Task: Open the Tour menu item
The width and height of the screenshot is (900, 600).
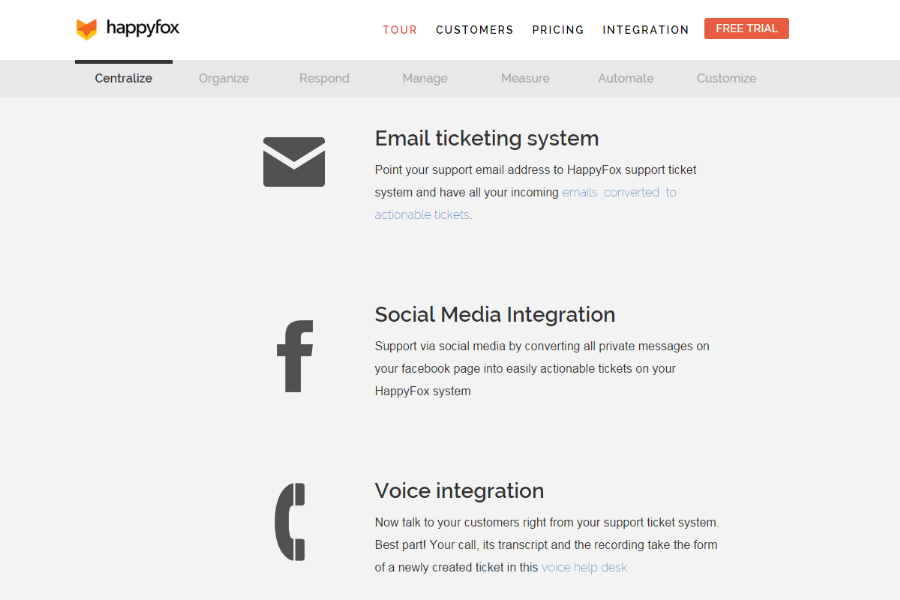Action: click(400, 30)
